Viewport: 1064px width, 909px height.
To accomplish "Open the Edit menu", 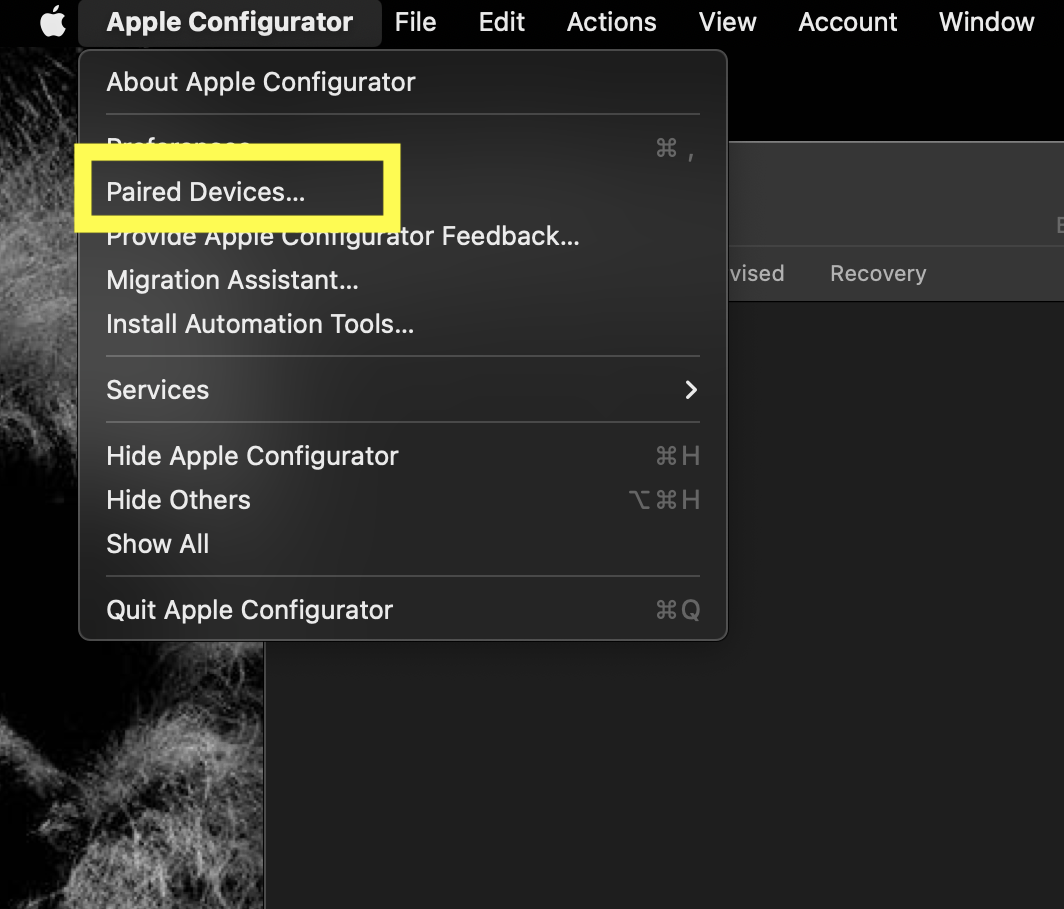I will pyautogui.click(x=501, y=21).
